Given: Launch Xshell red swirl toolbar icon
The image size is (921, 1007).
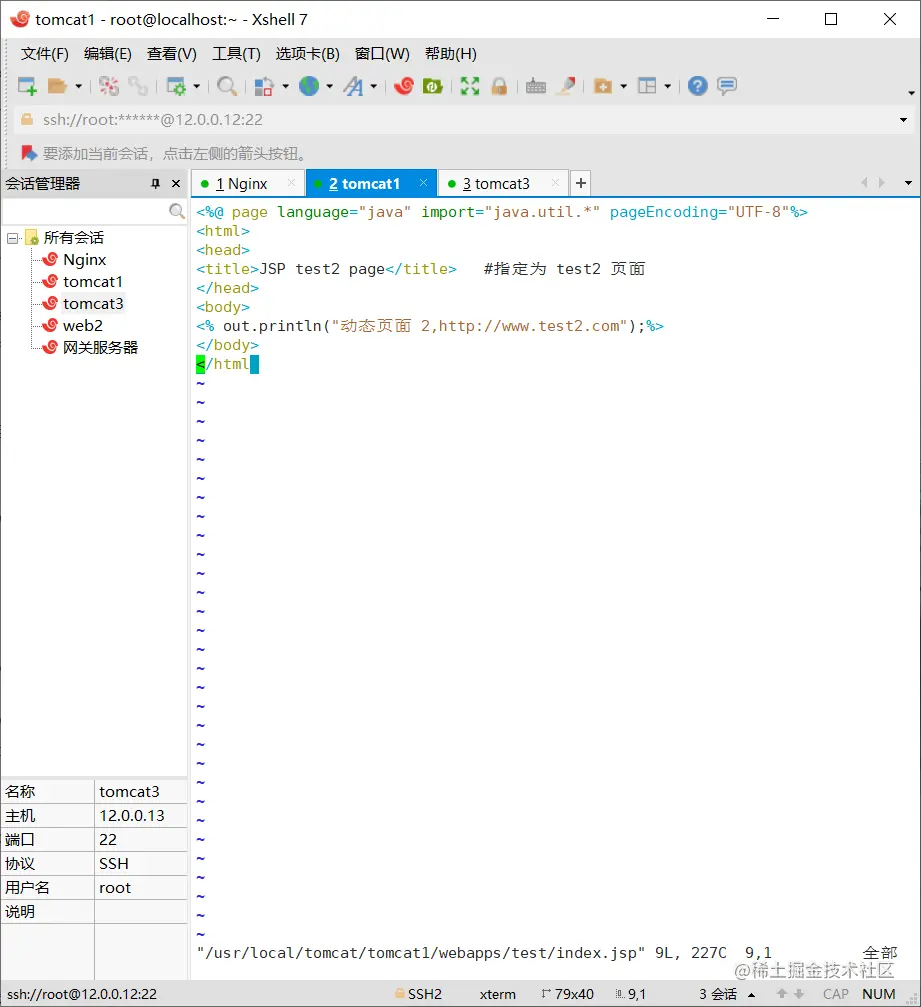Looking at the screenshot, I should click(x=404, y=85).
